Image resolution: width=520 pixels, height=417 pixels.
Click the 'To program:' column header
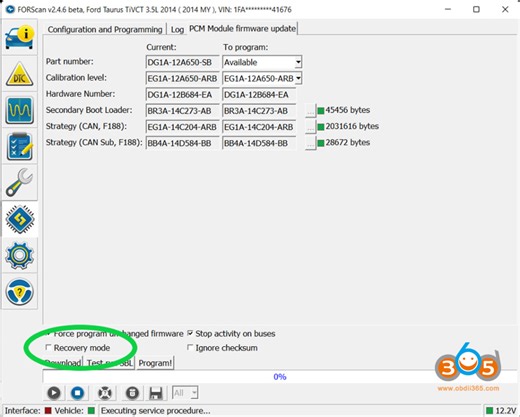click(x=246, y=47)
